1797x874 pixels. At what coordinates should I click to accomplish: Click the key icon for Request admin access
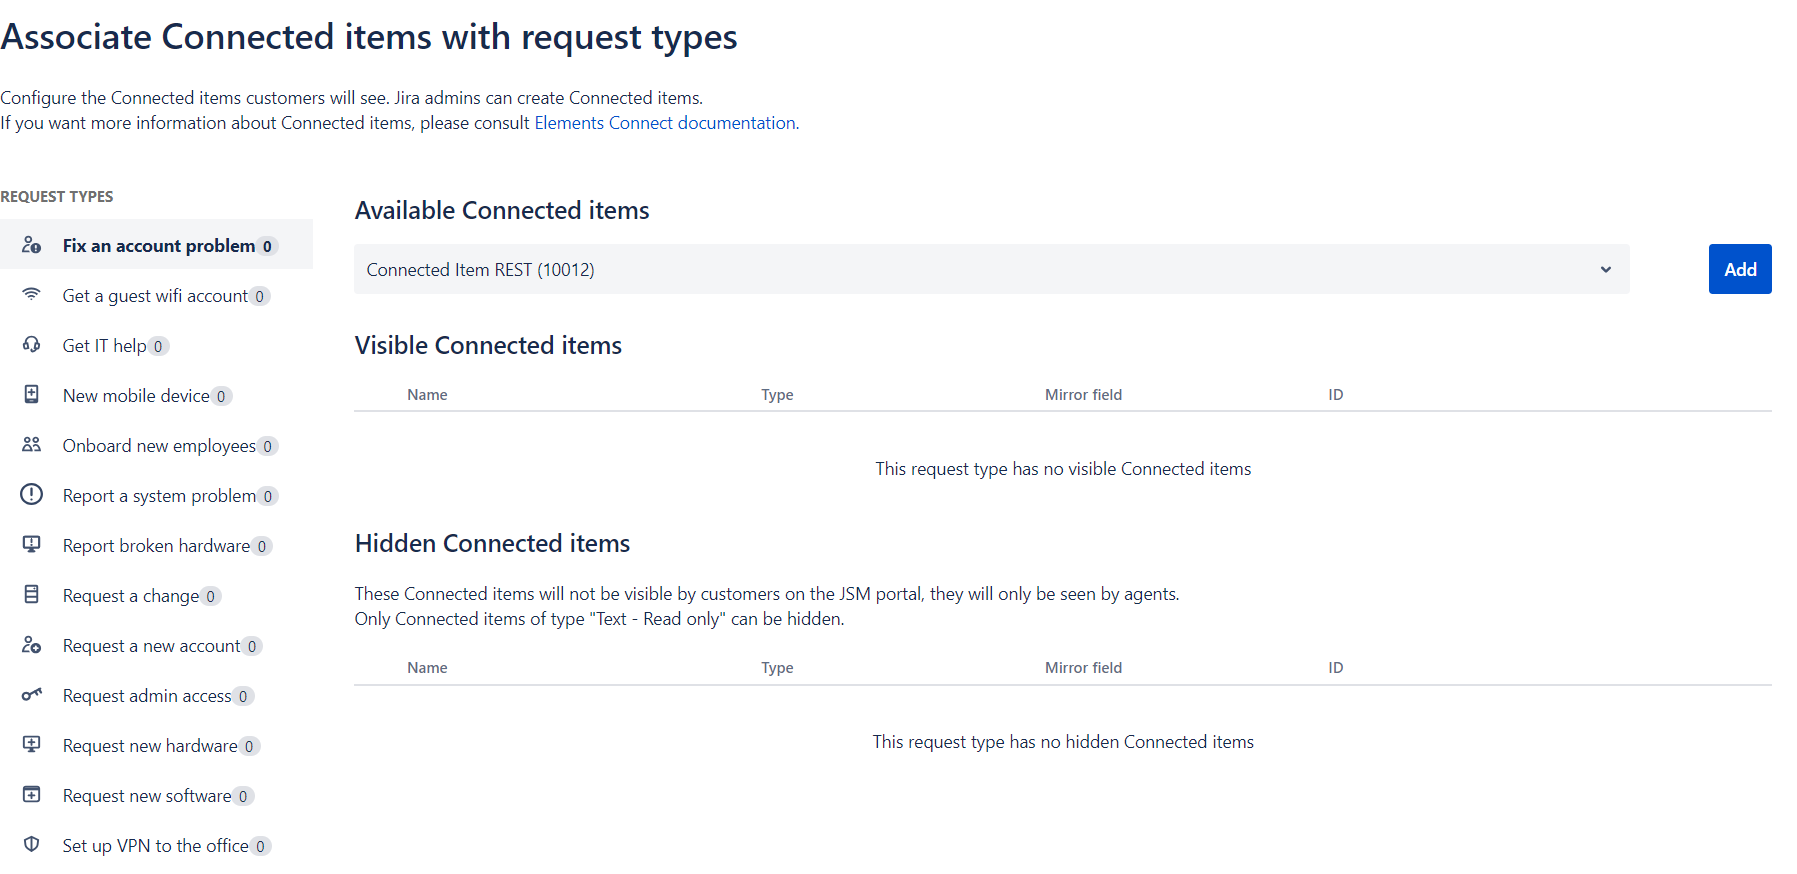[x=32, y=694]
